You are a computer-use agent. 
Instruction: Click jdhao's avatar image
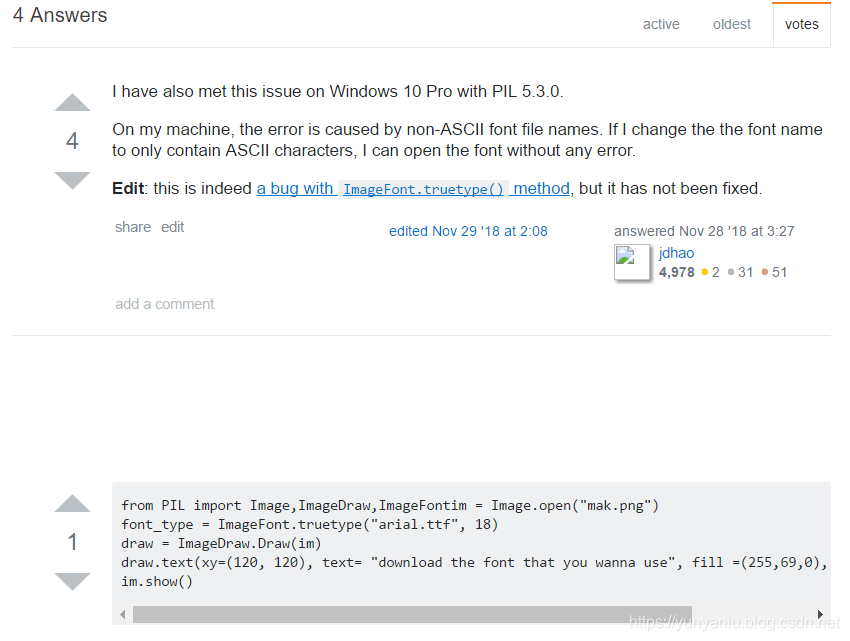coord(633,262)
